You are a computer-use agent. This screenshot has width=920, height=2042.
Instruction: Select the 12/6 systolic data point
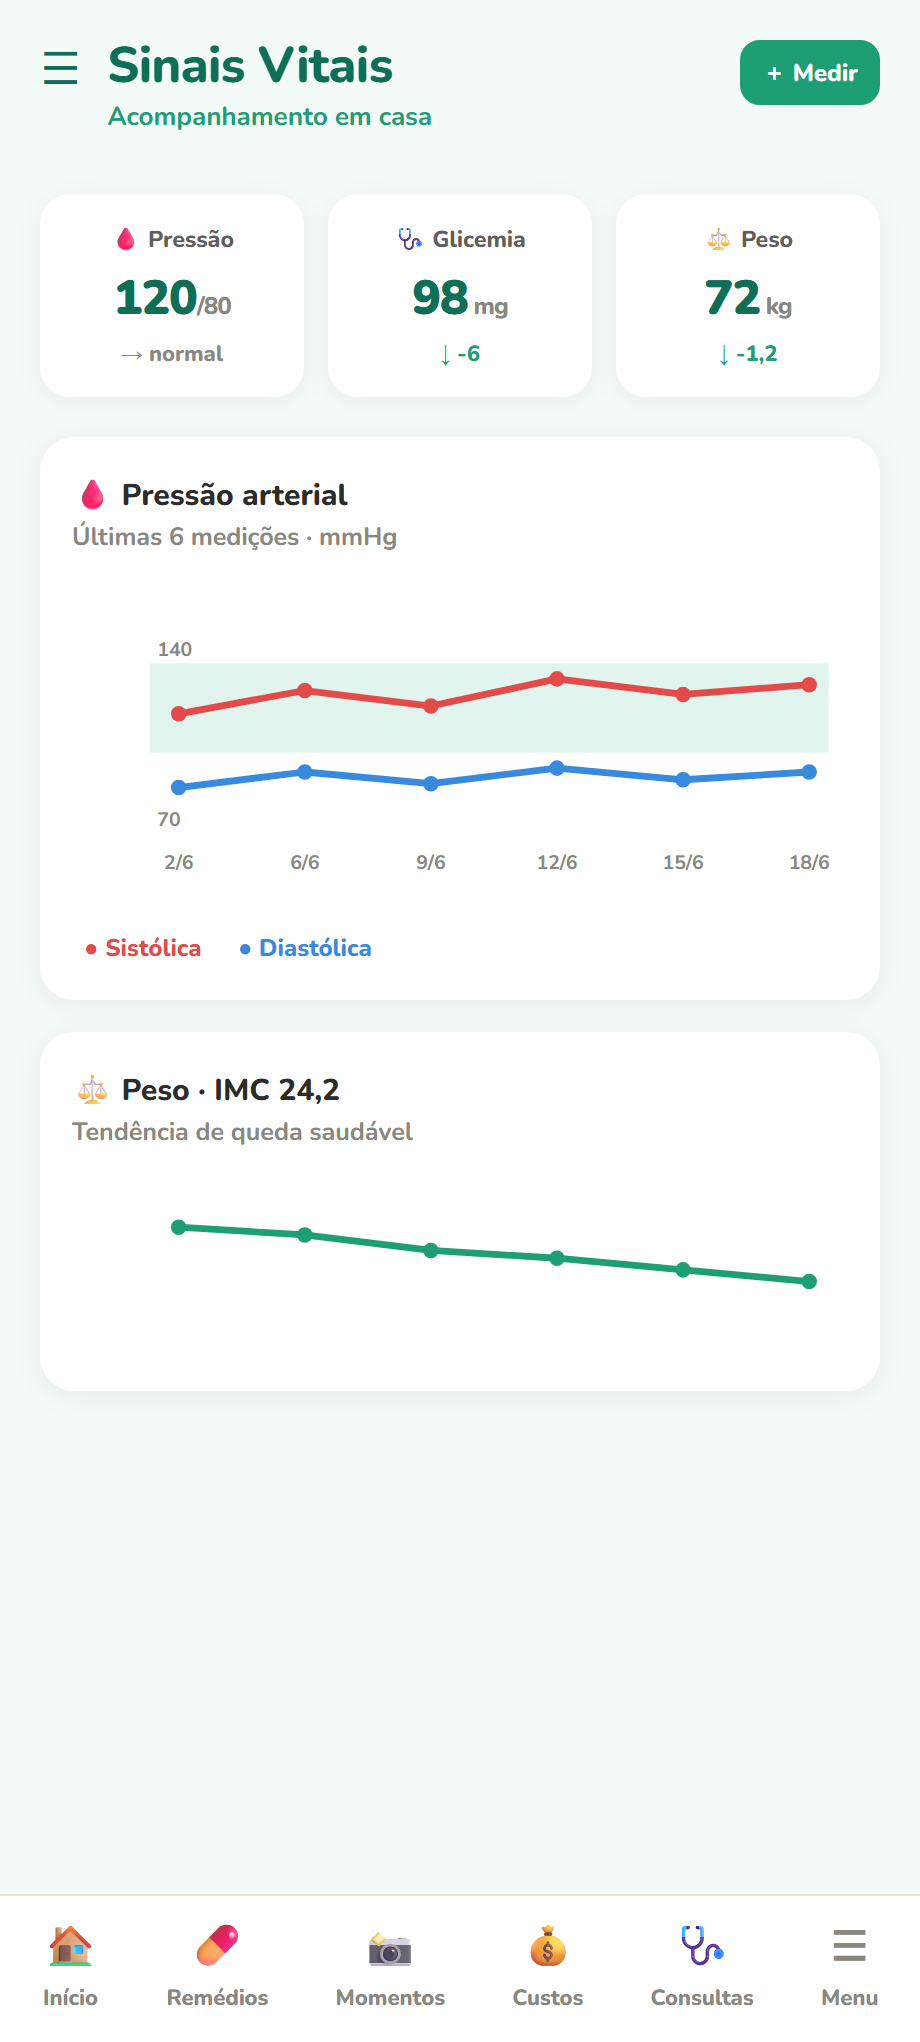click(x=557, y=679)
